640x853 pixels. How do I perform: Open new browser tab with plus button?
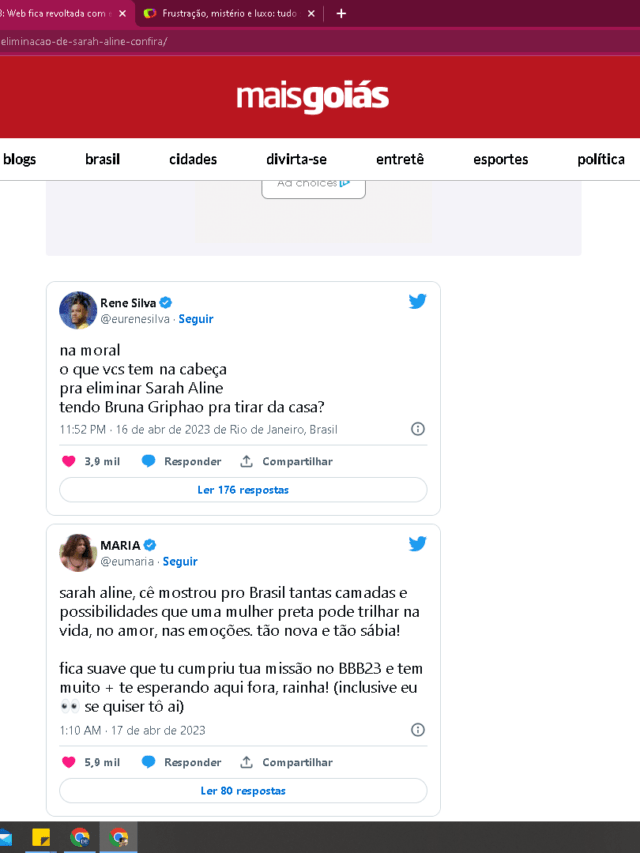click(341, 14)
